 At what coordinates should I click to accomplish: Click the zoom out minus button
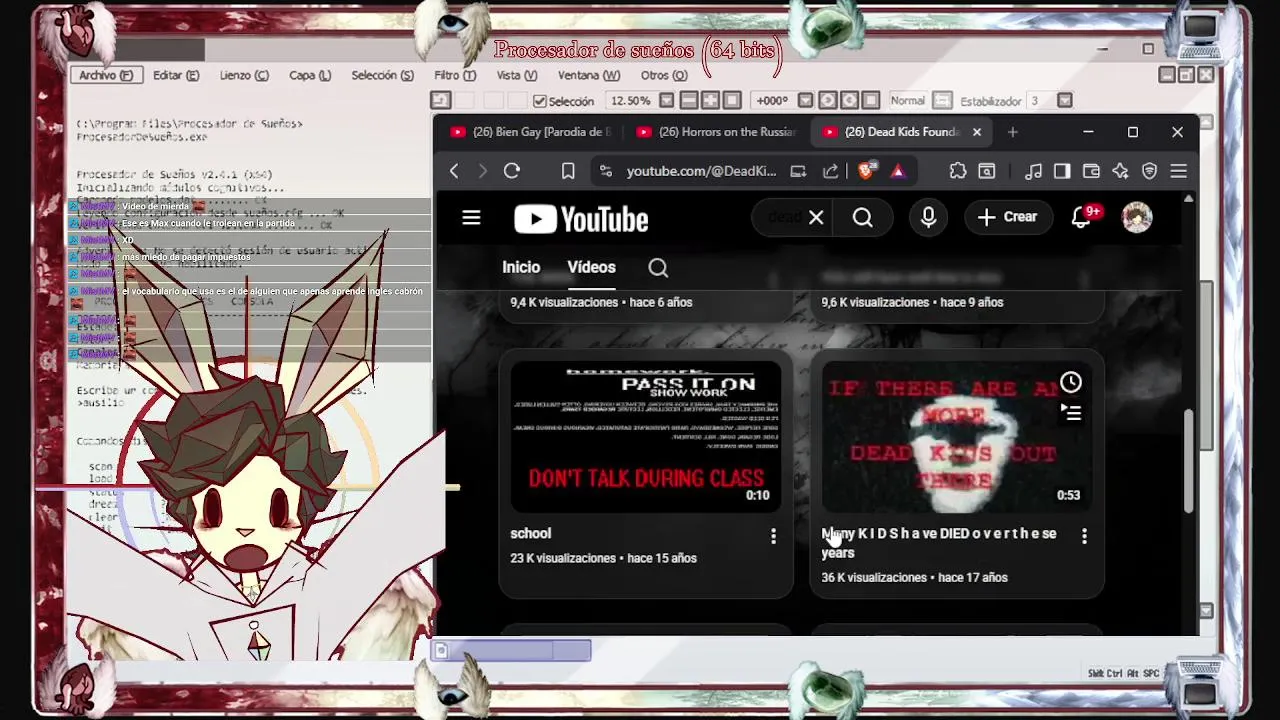point(689,101)
